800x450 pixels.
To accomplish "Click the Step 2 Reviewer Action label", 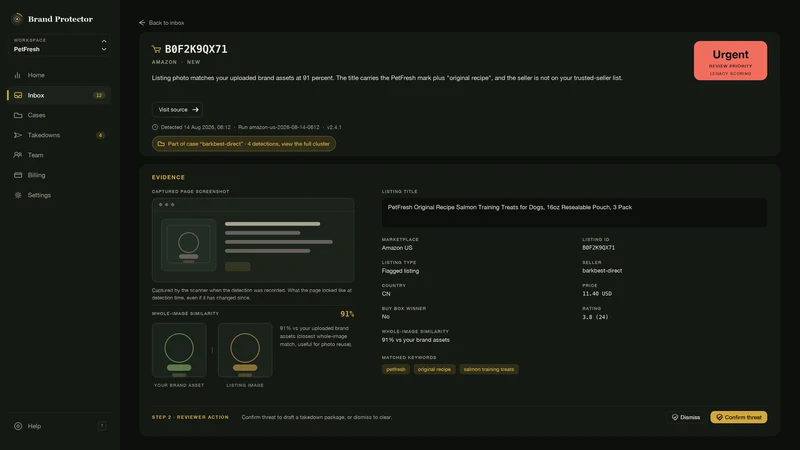I will point(190,417).
